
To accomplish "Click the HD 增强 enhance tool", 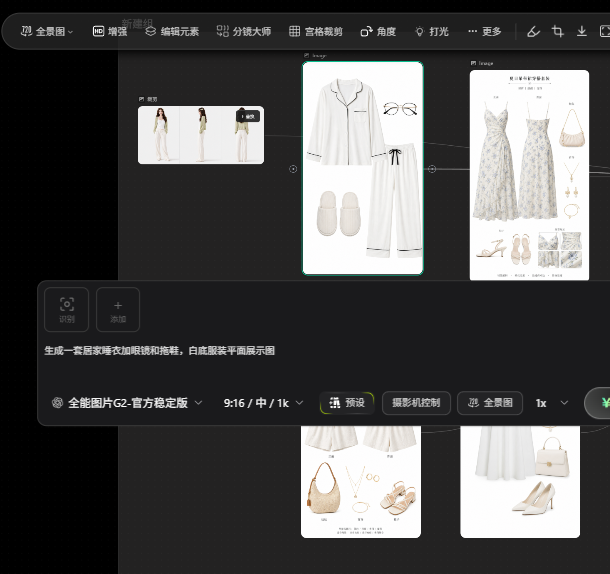I will tap(110, 32).
